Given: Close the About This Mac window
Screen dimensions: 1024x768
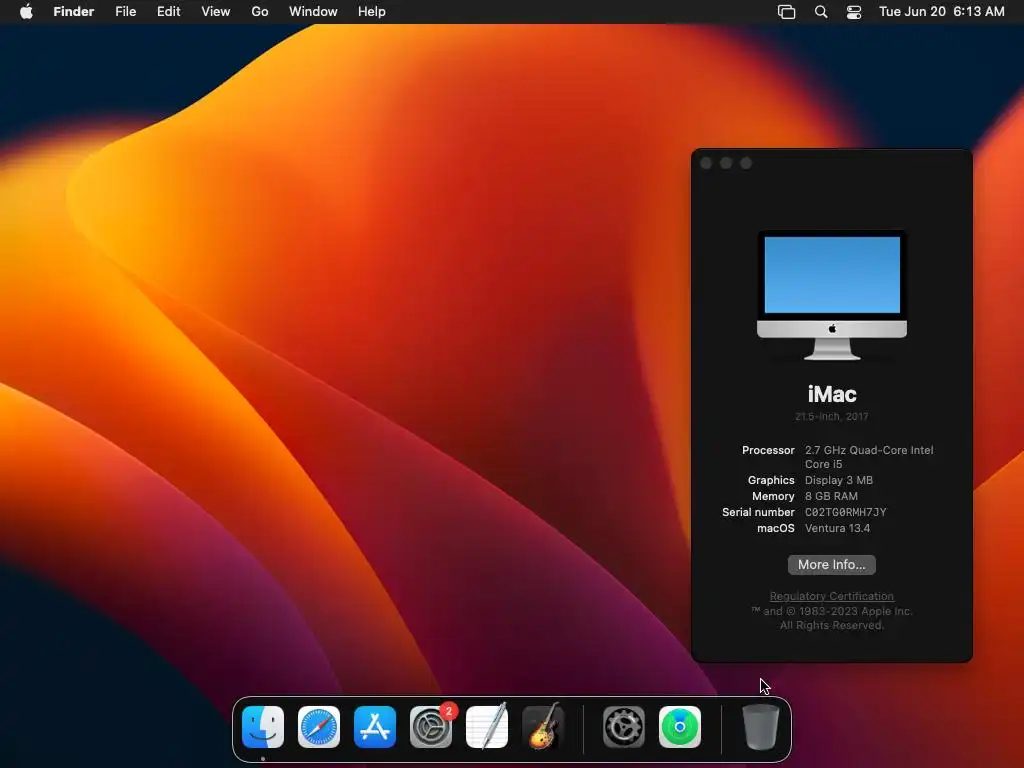Looking at the screenshot, I should [x=706, y=163].
